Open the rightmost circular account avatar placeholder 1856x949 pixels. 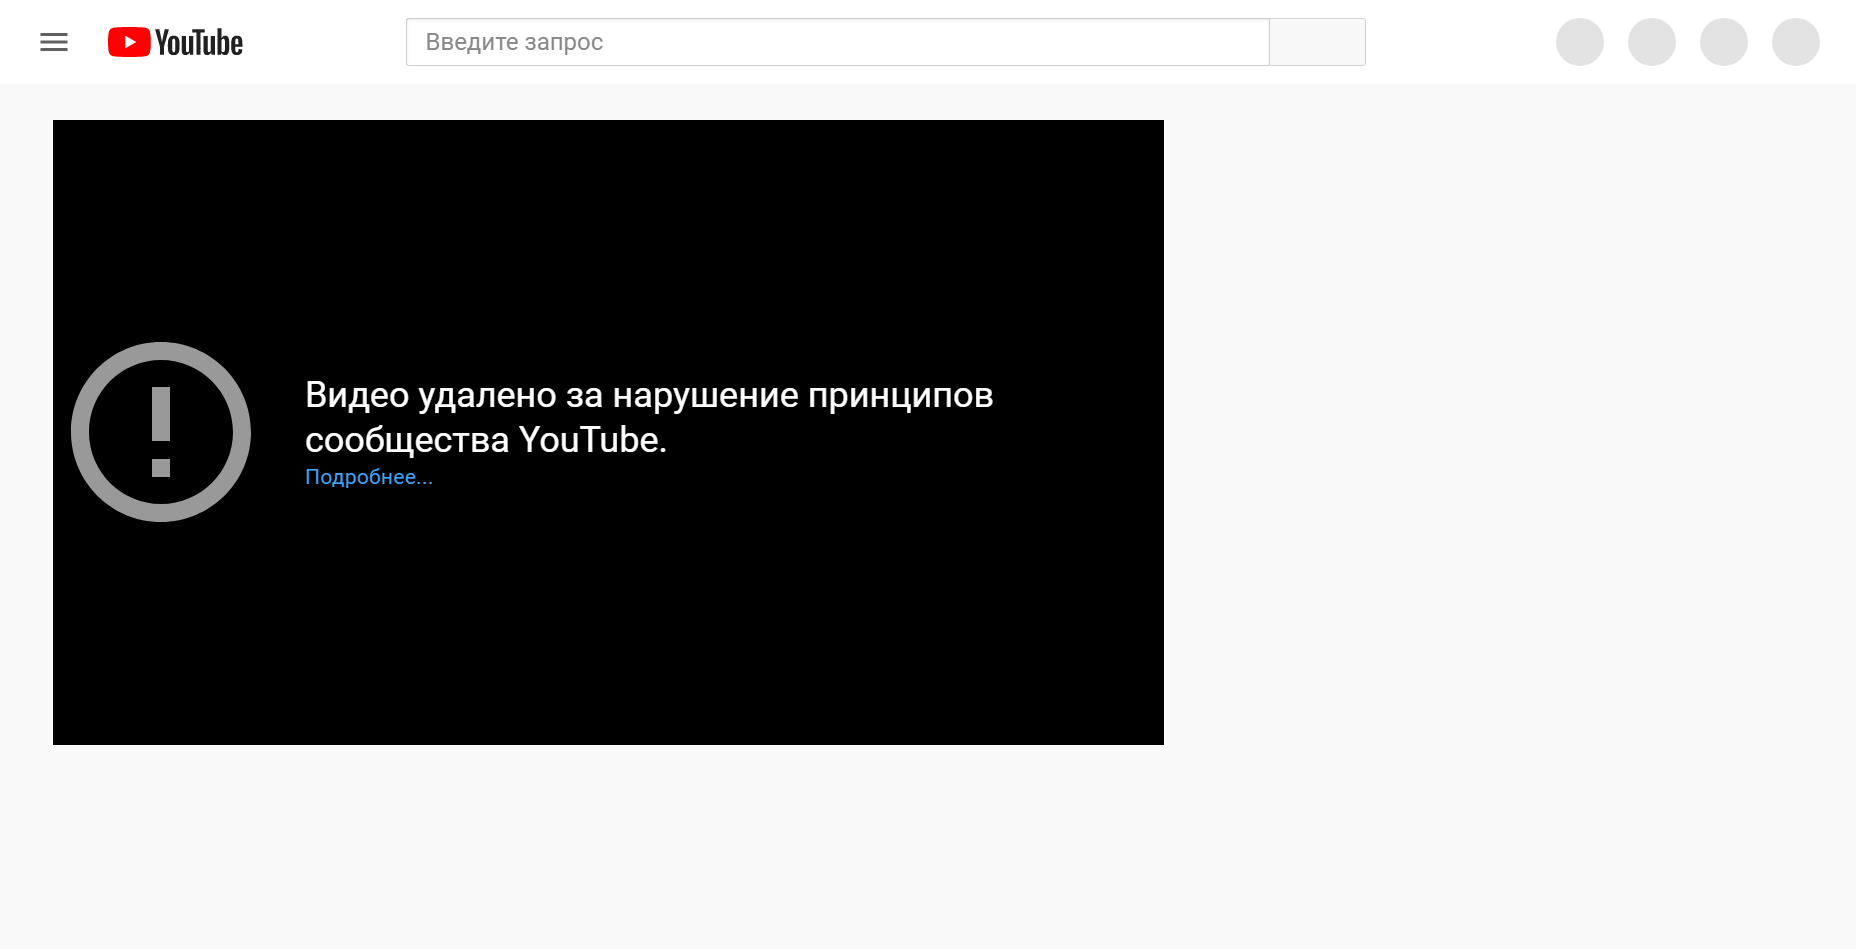click(x=1795, y=42)
